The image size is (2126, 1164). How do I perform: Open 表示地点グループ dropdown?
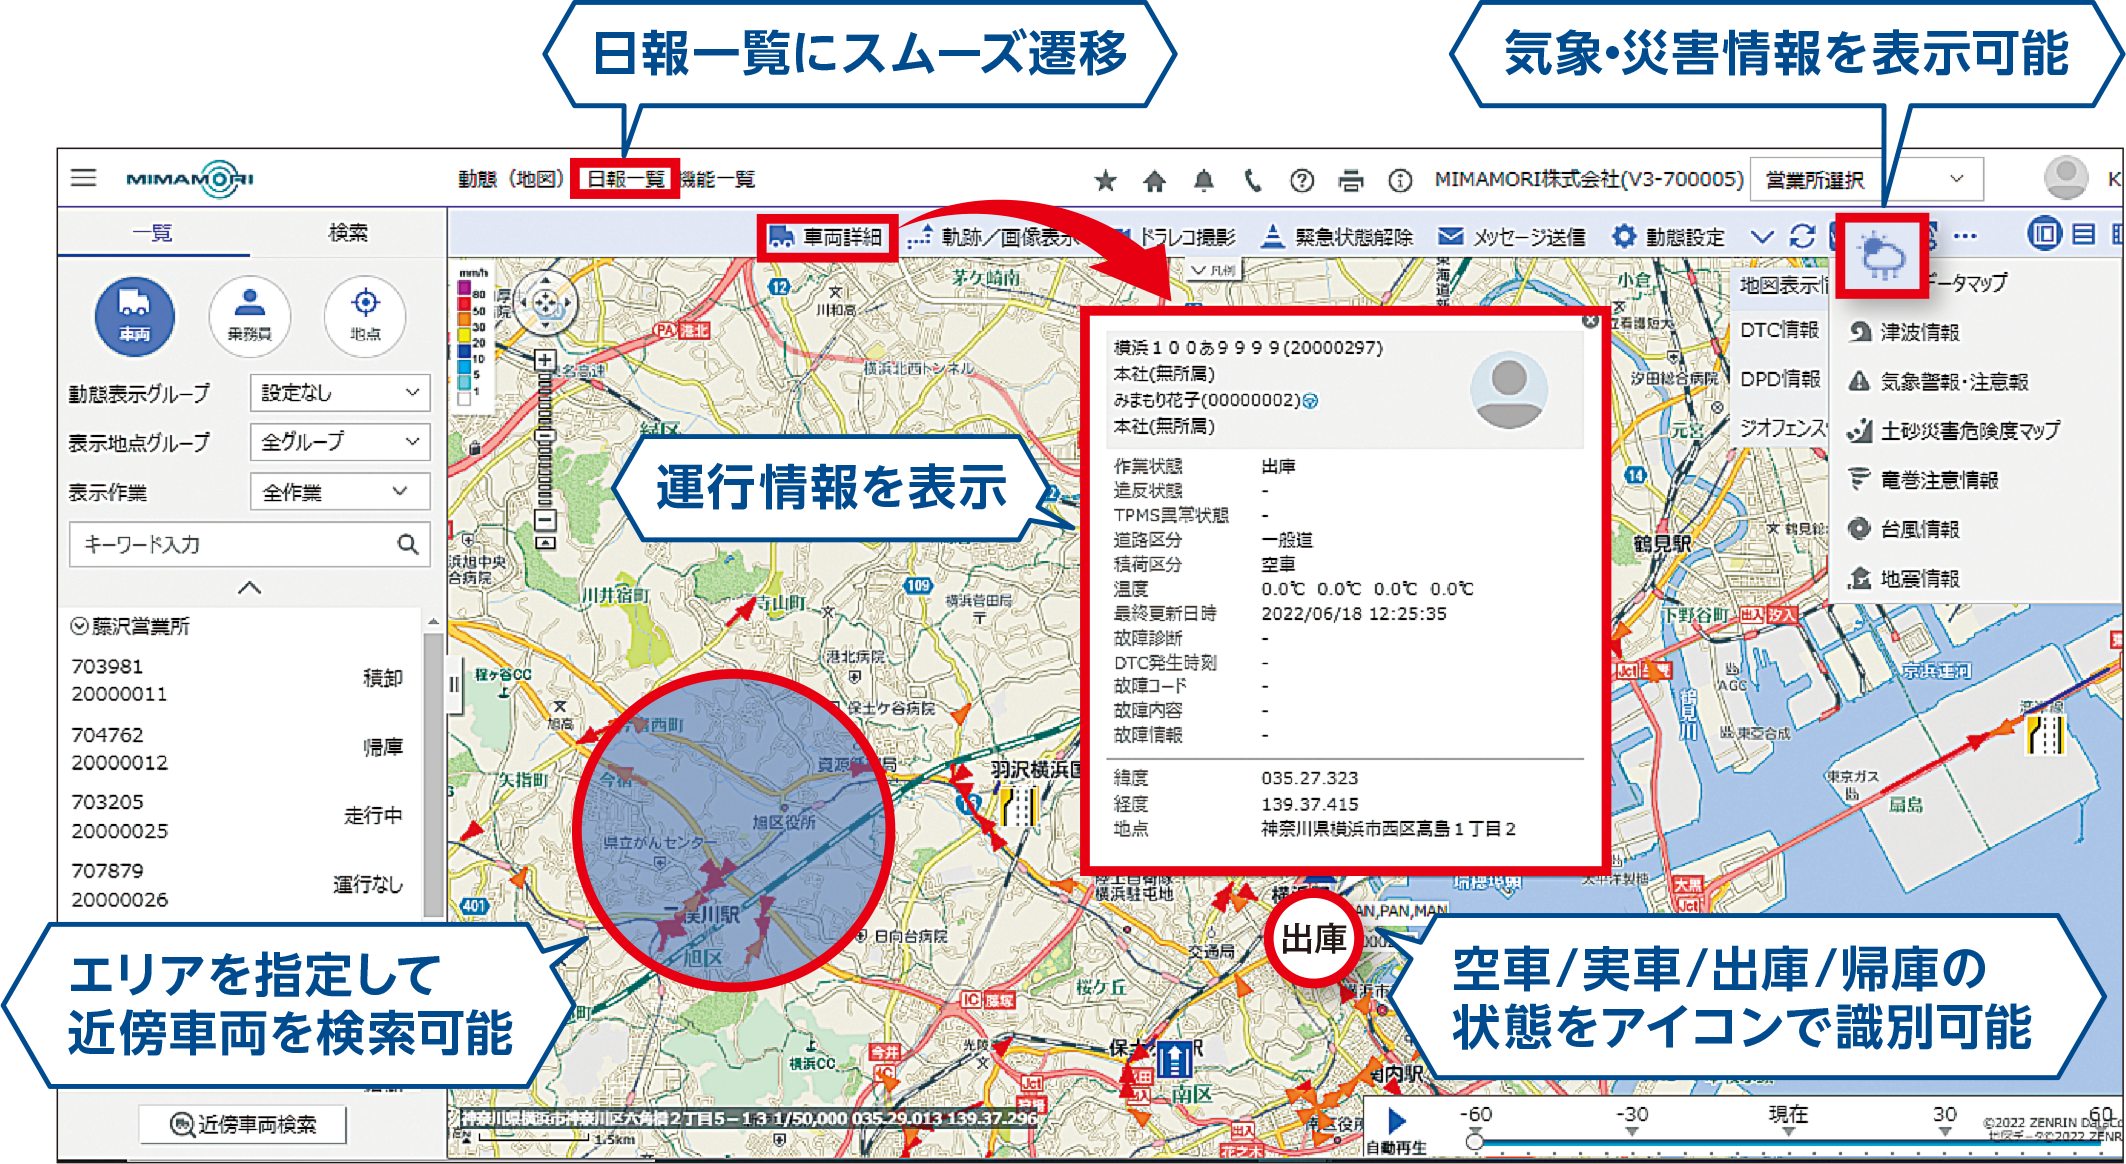(x=340, y=441)
